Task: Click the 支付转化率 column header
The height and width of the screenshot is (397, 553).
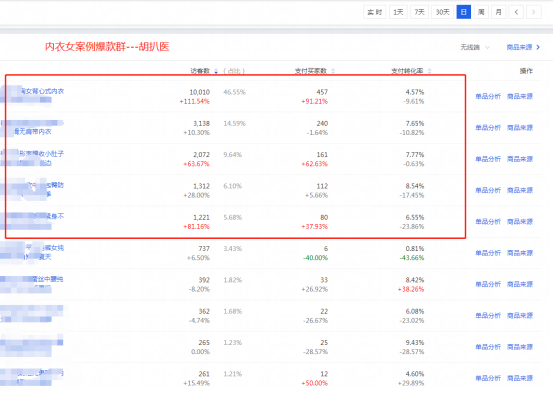Action: (x=407, y=71)
